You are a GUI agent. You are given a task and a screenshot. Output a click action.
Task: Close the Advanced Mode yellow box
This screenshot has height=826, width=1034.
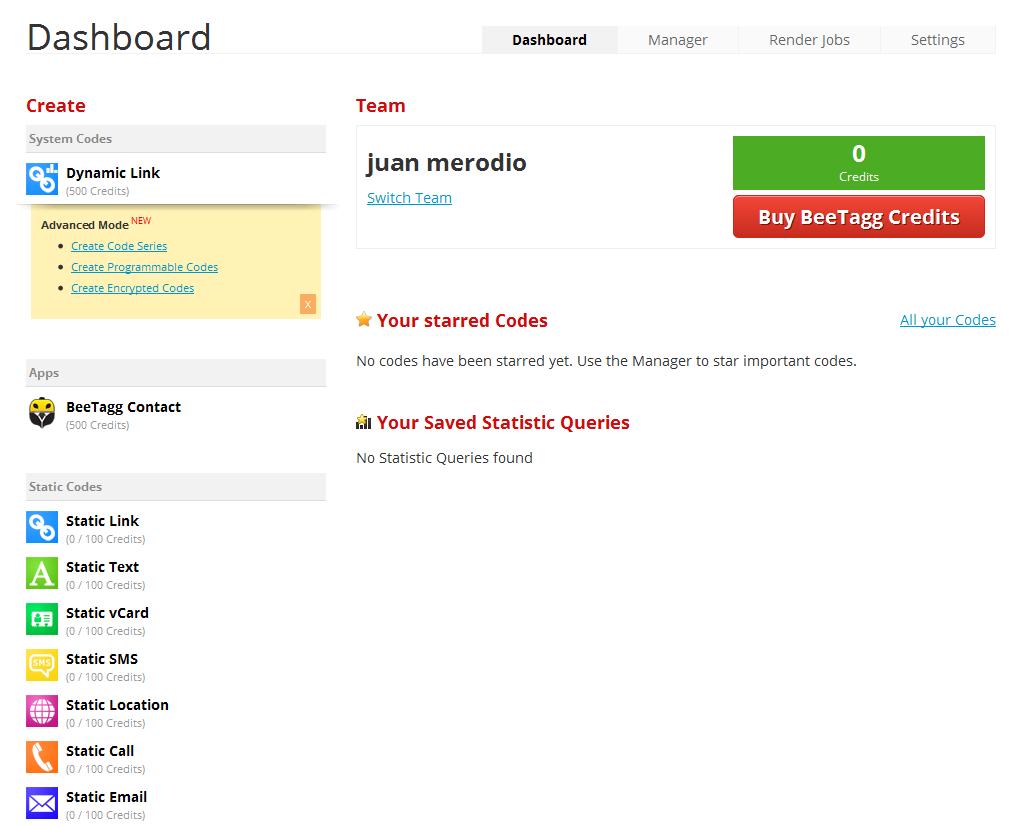tap(308, 304)
